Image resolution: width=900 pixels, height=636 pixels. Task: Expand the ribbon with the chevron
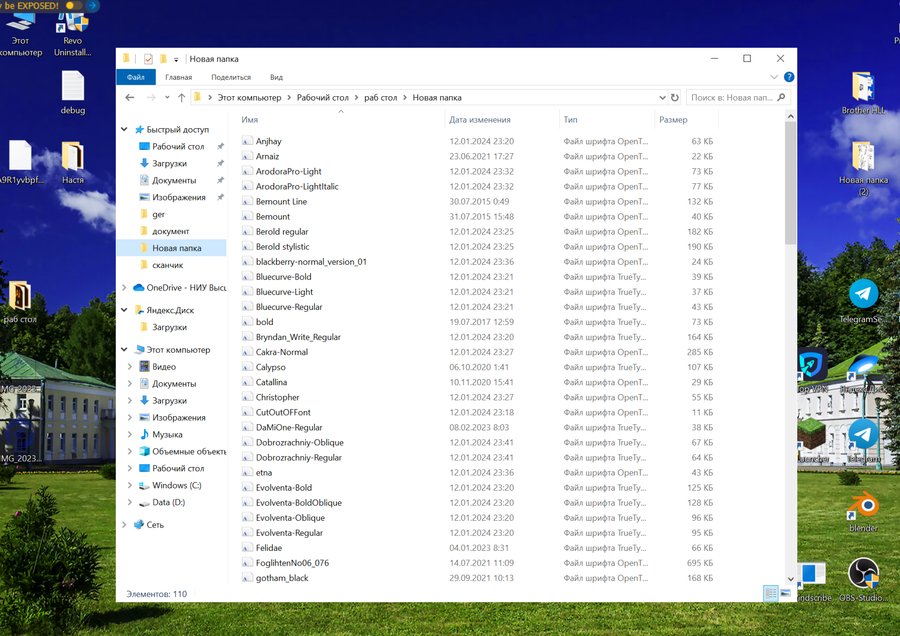[774, 77]
